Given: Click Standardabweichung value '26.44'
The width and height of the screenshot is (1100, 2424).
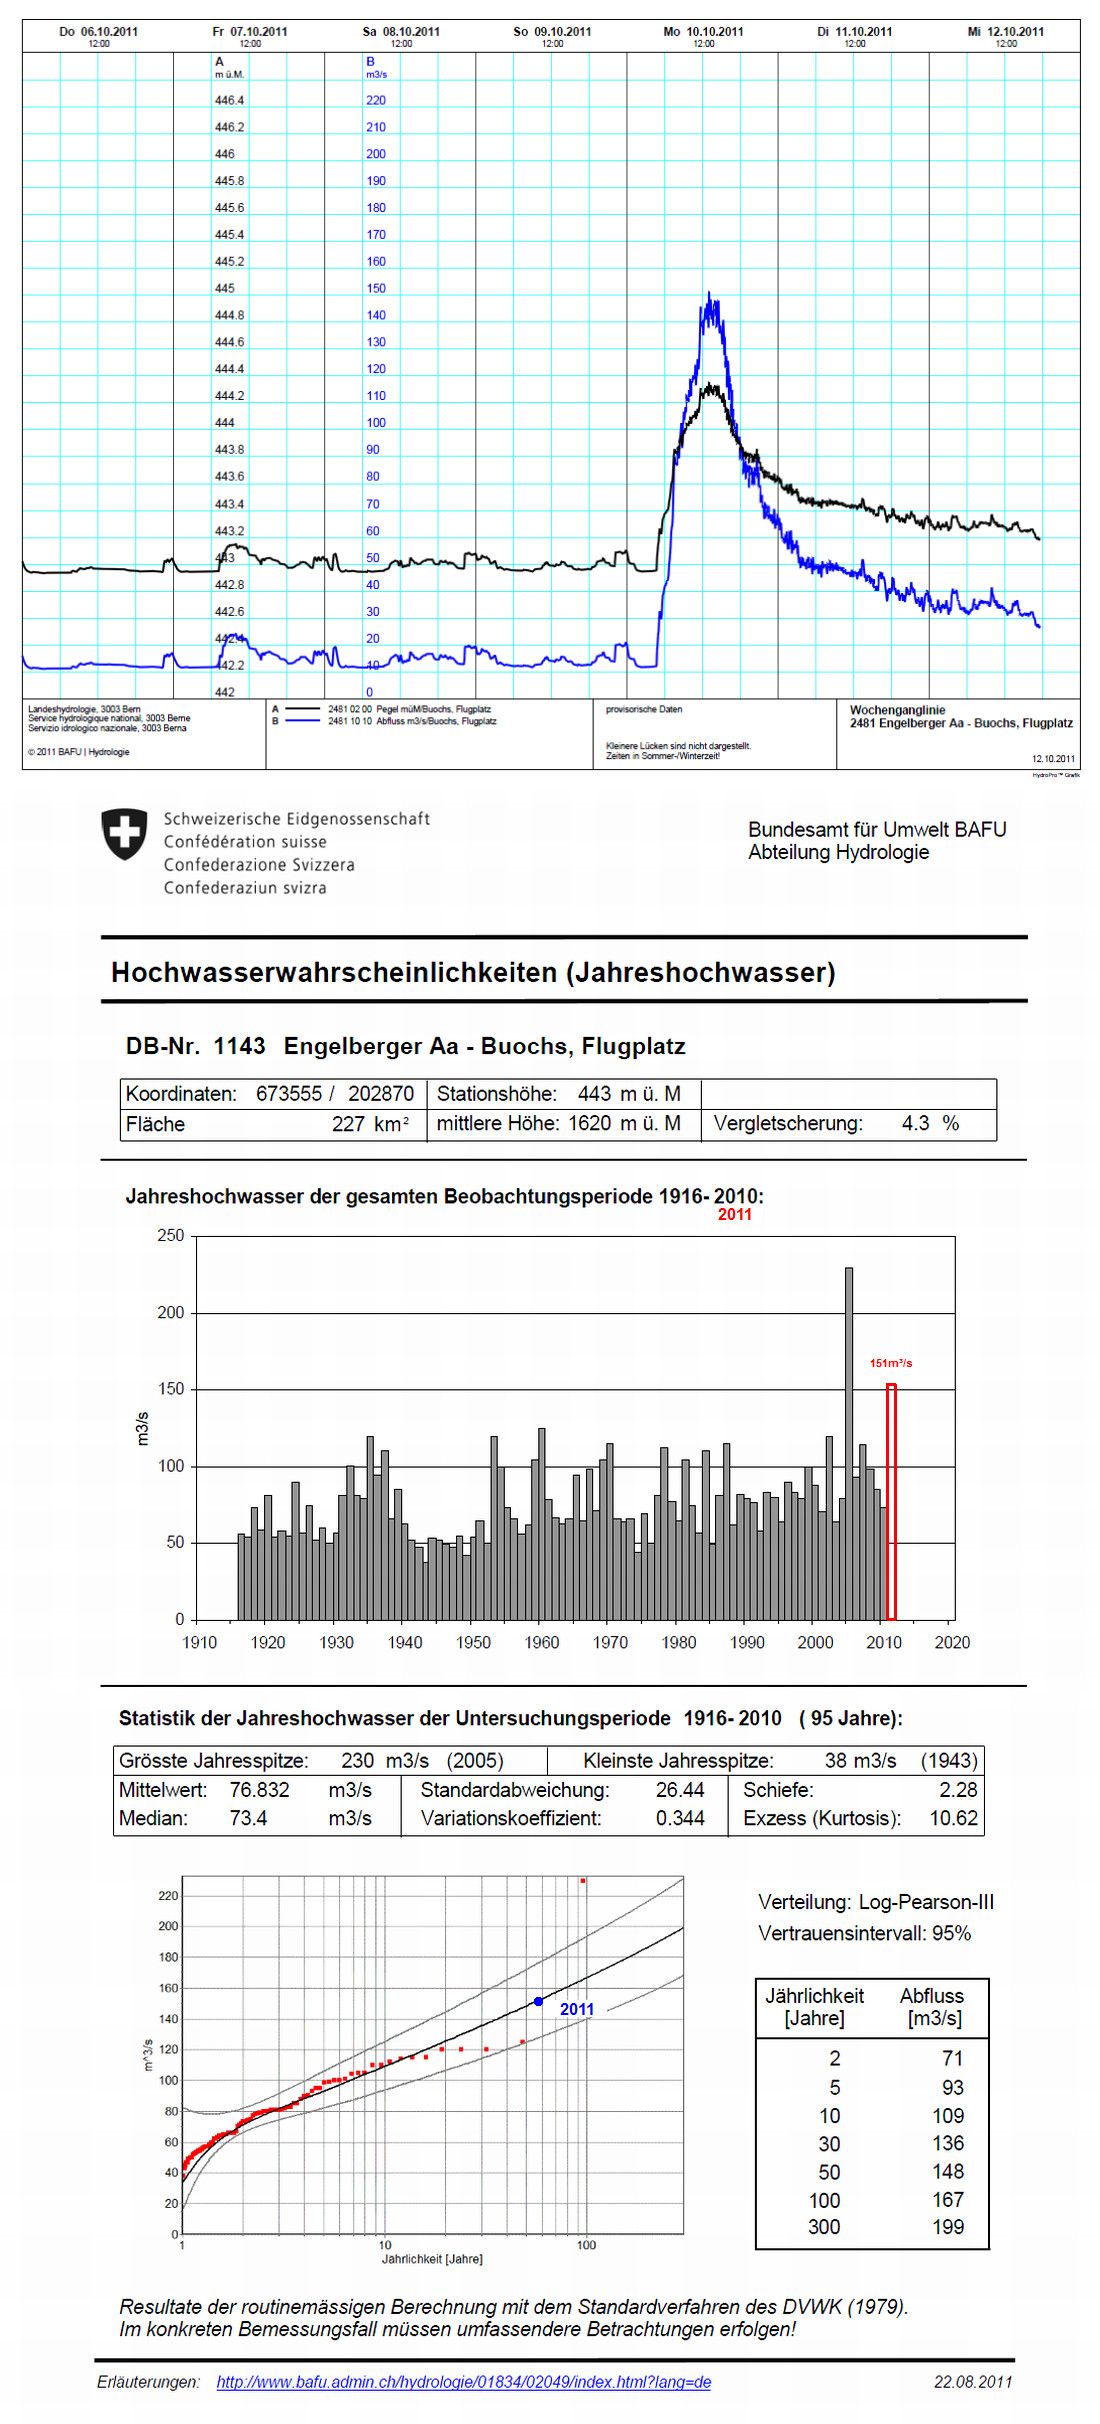Looking at the screenshot, I should 680,1789.
